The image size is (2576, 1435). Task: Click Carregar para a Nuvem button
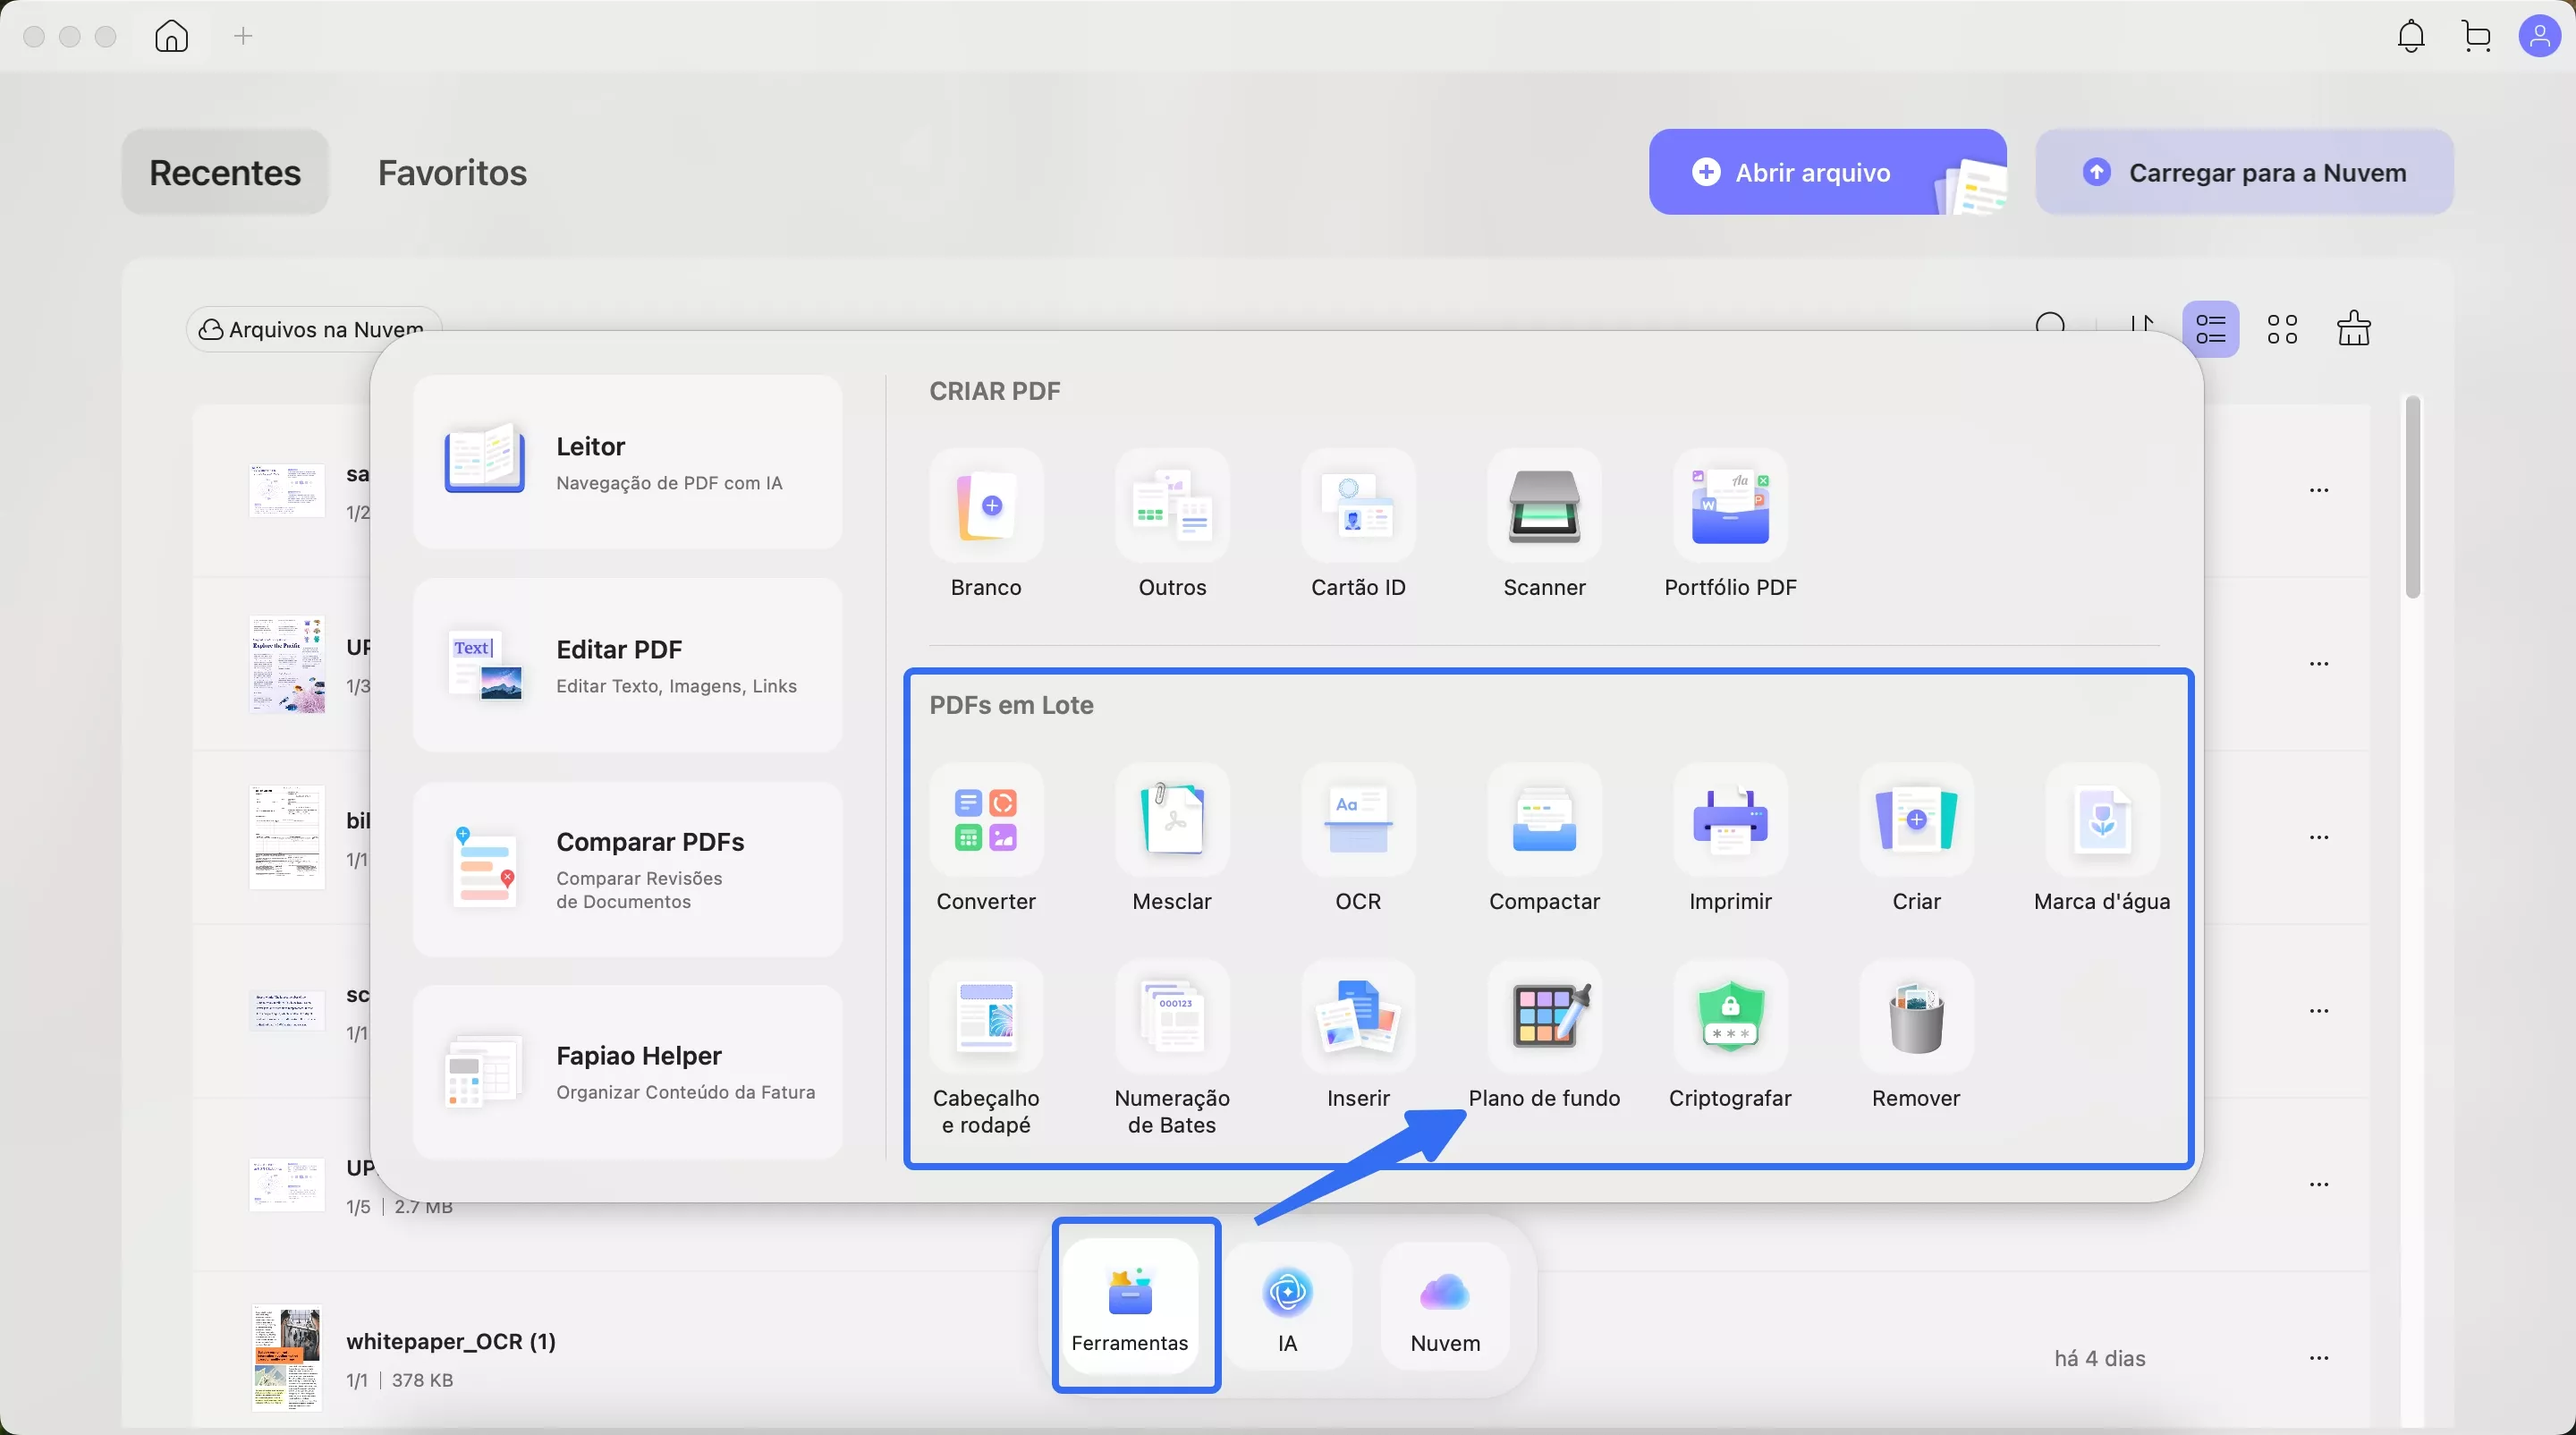pyautogui.click(x=2243, y=172)
